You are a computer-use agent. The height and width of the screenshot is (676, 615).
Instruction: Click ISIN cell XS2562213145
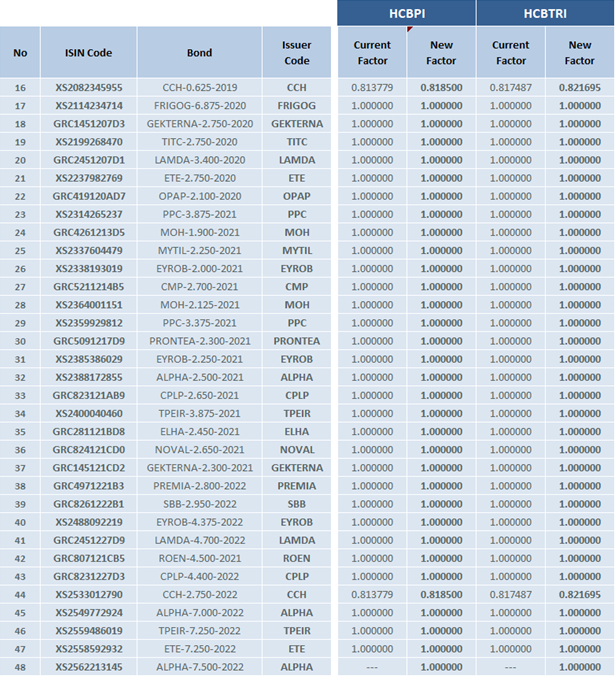pos(88,667)
